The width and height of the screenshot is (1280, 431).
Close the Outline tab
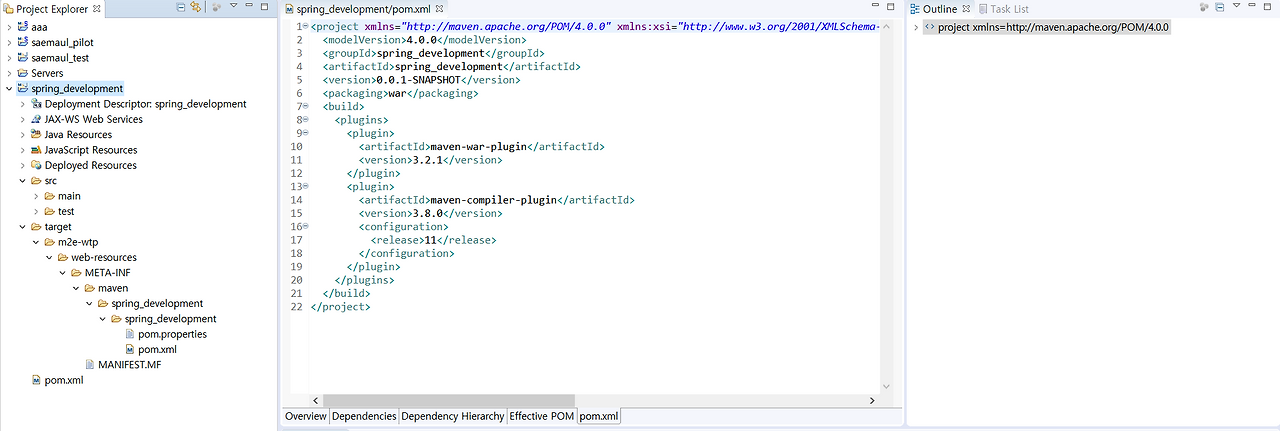[x=966, y=8]
